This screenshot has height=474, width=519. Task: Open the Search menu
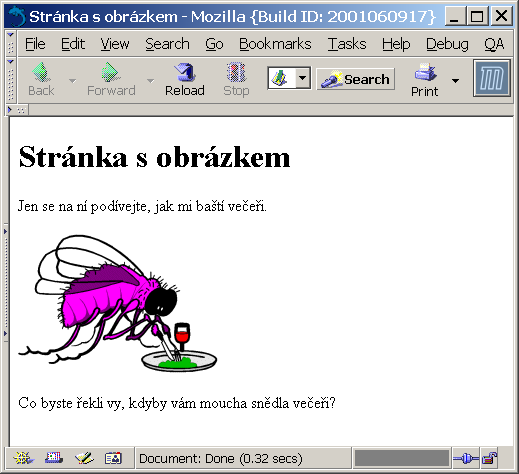click(167, 44)
